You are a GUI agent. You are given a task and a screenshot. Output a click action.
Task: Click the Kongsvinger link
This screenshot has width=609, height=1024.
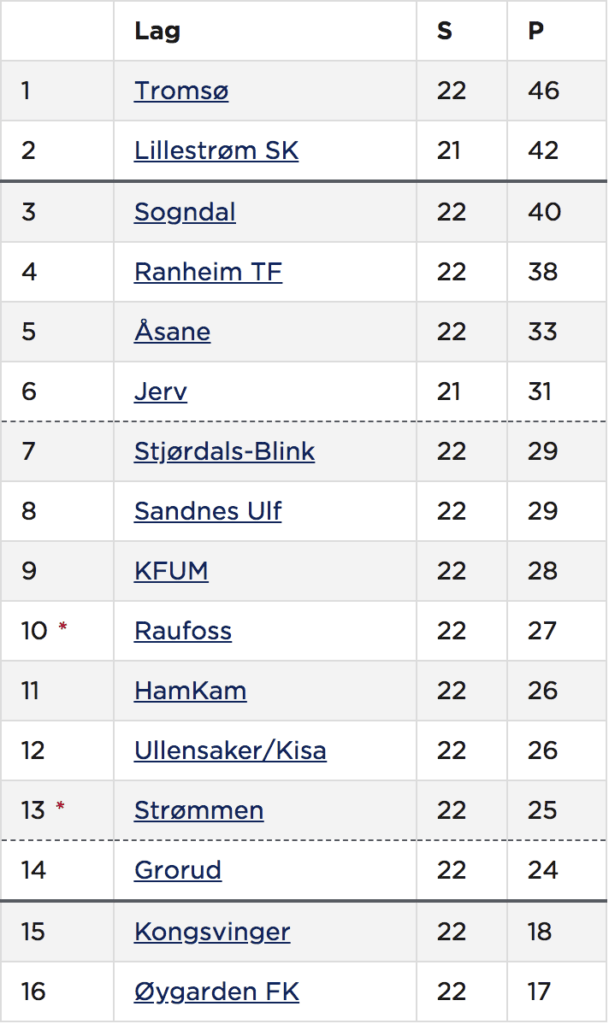point(212,932)
